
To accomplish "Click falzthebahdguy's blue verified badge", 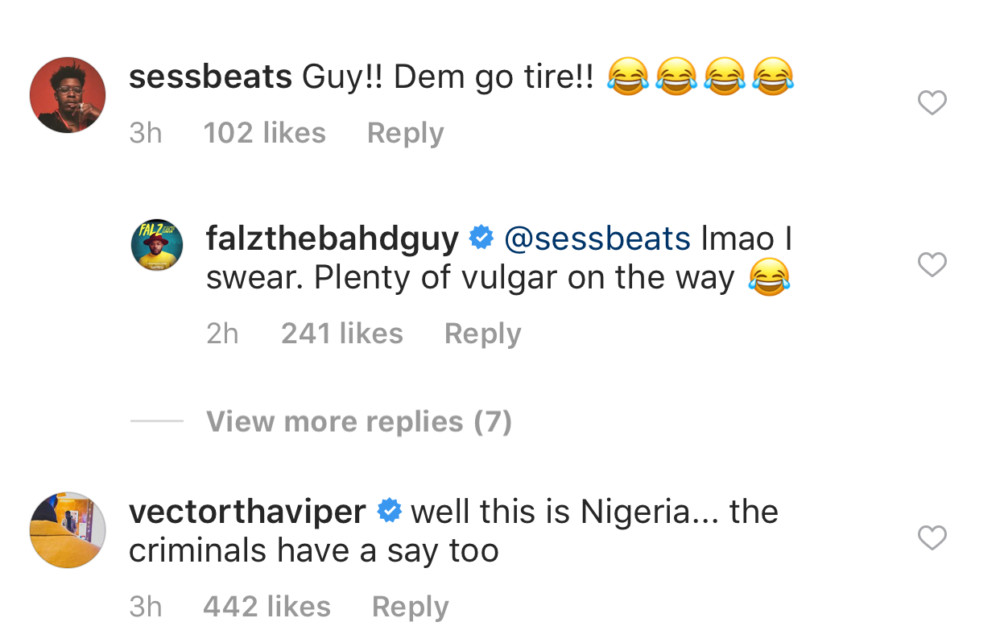I will click(x=482, y=238).
